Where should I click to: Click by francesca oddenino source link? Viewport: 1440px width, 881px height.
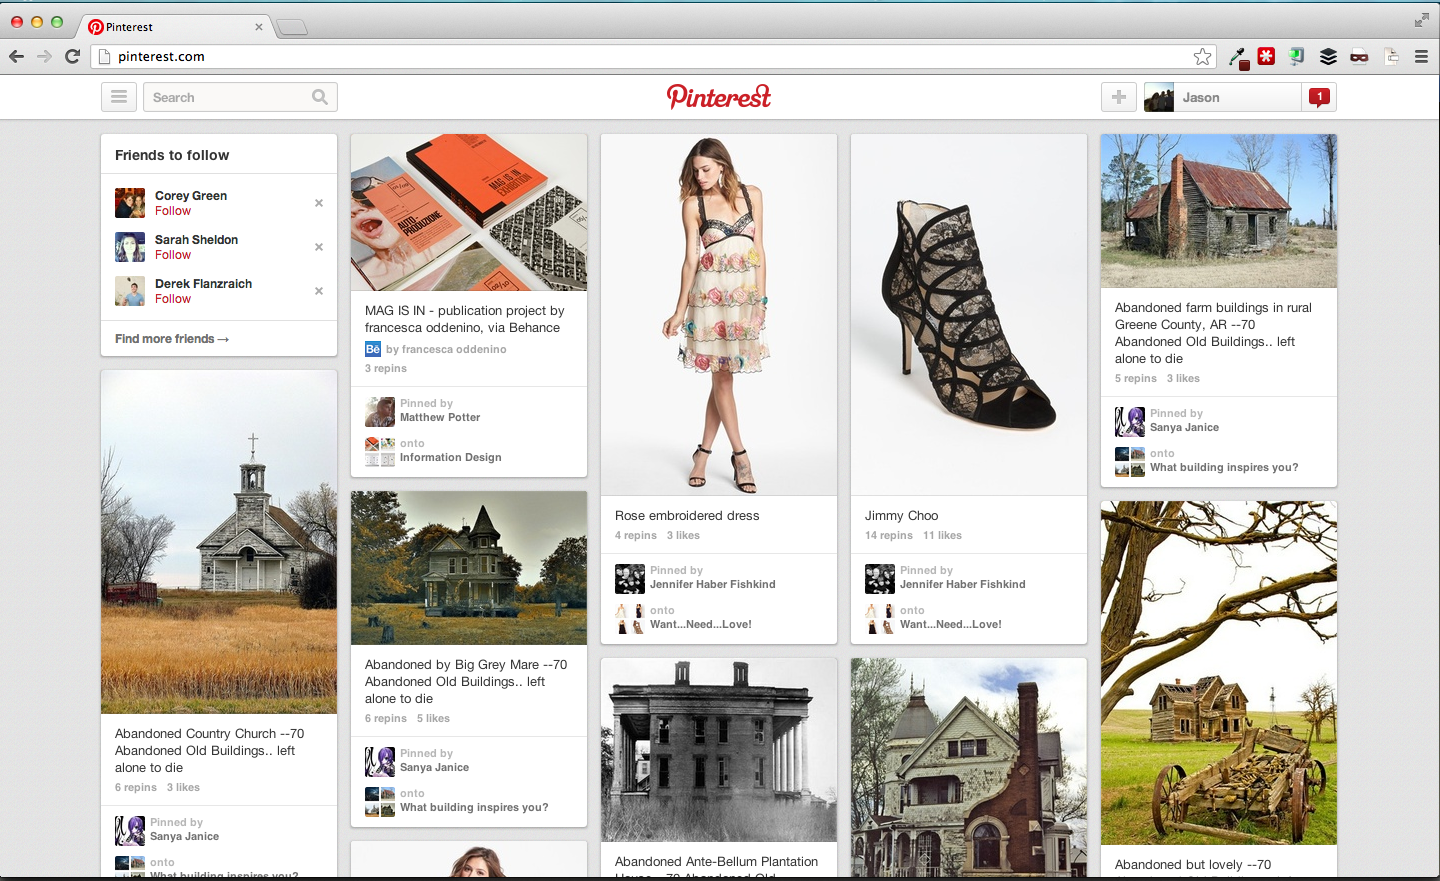pyautogui.click(x=446, y=350)
